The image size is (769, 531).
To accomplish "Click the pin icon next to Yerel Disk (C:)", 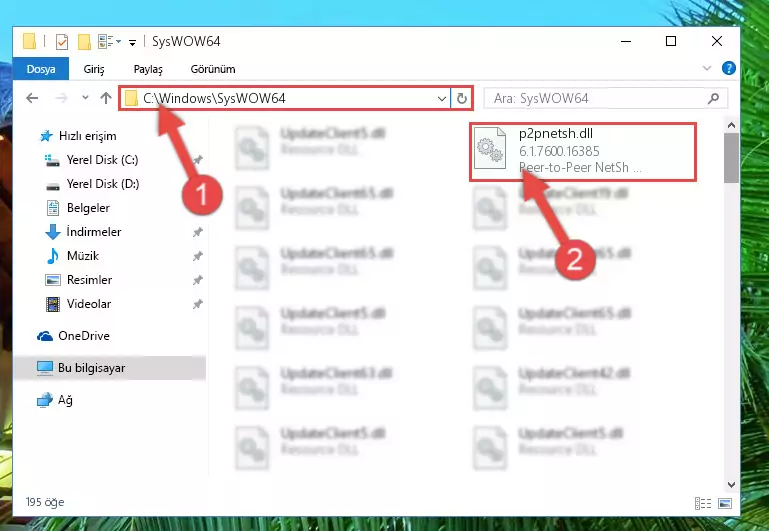I will pos(197,160).
